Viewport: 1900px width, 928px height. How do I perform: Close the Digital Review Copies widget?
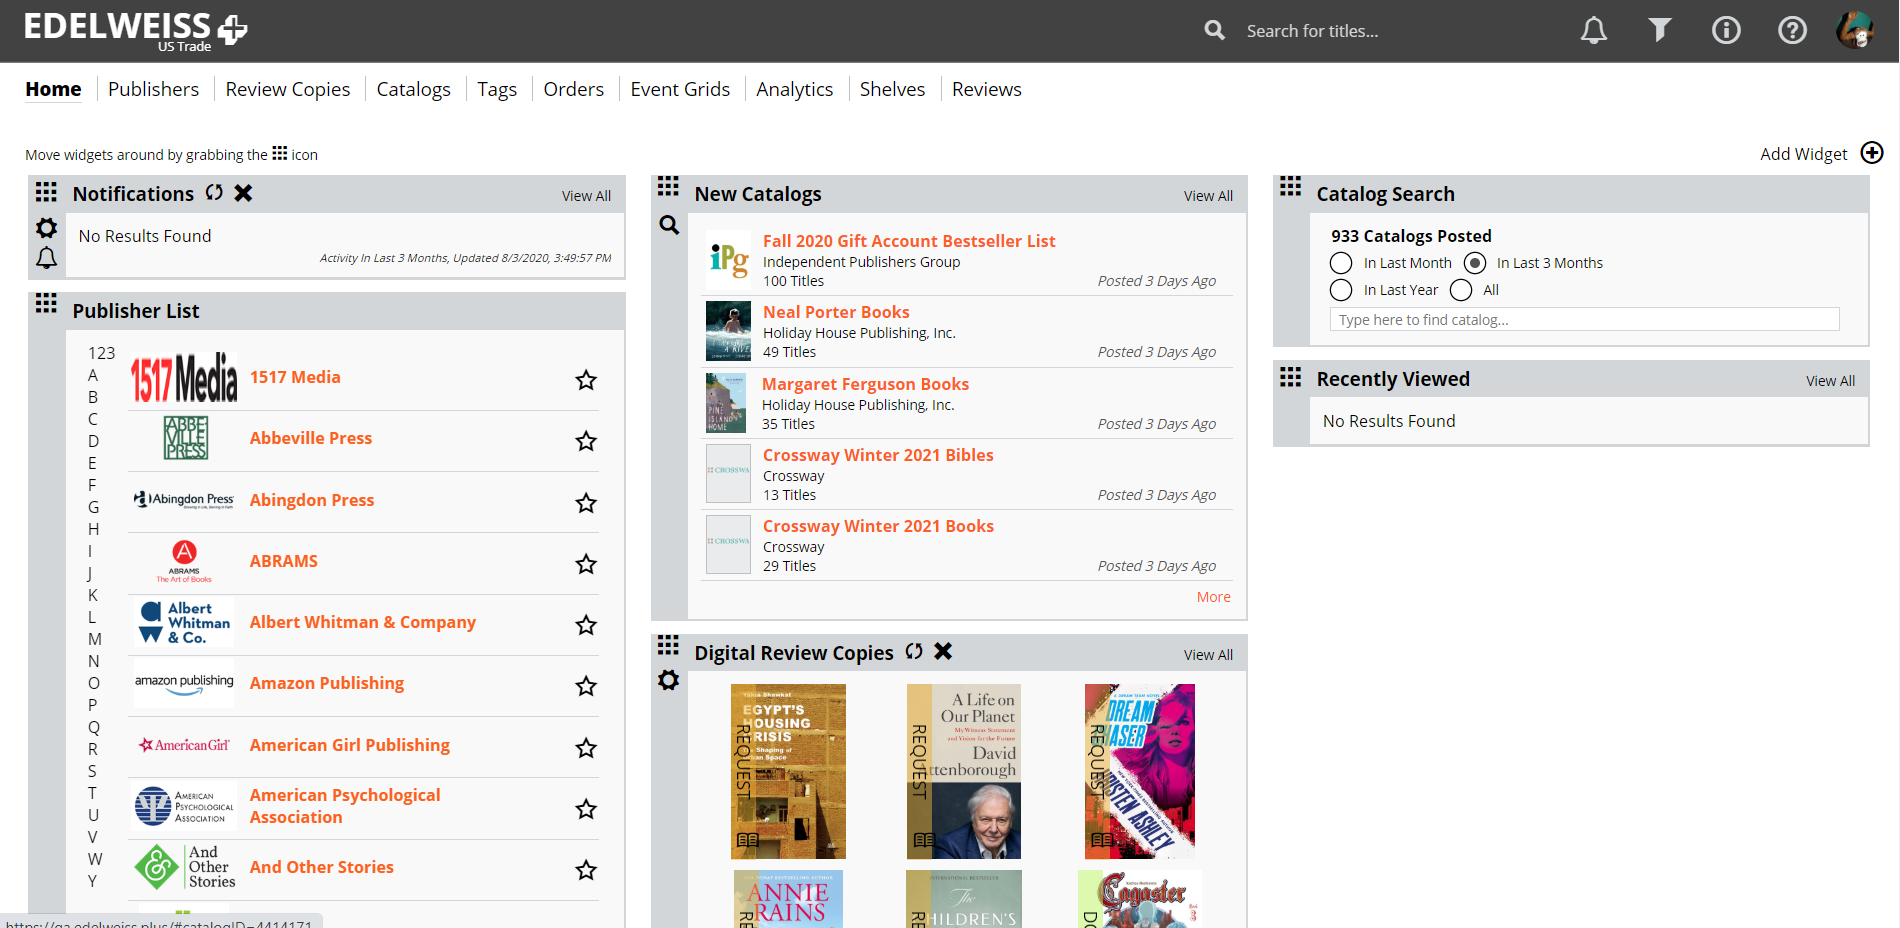click(x=943, y=651)
